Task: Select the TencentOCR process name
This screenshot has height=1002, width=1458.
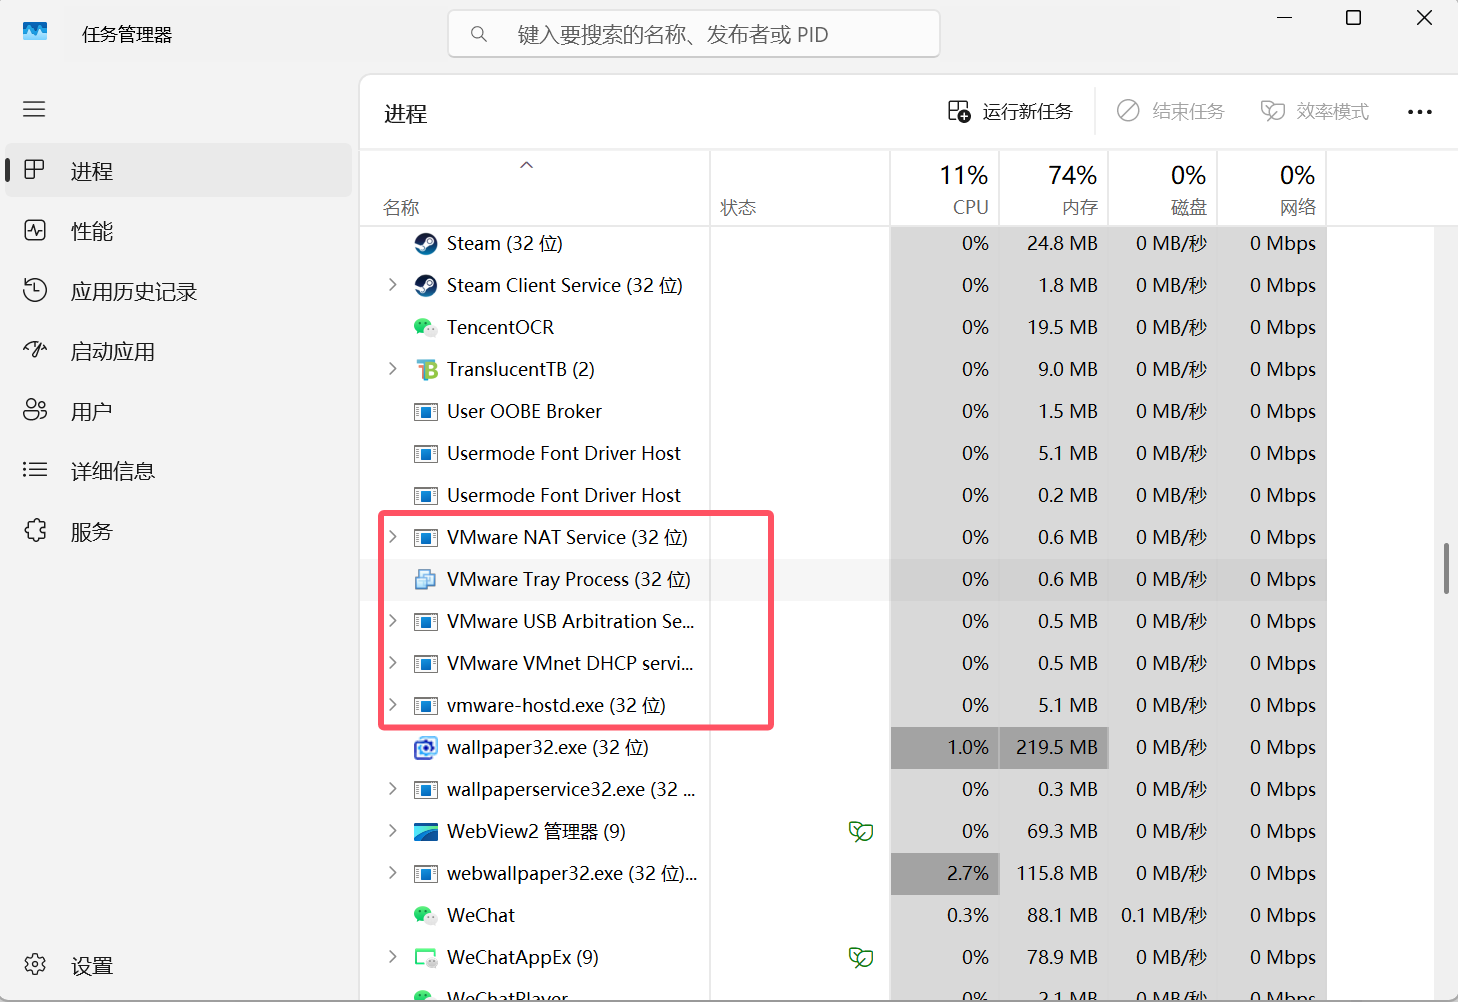Action: (x=500, y=328)
